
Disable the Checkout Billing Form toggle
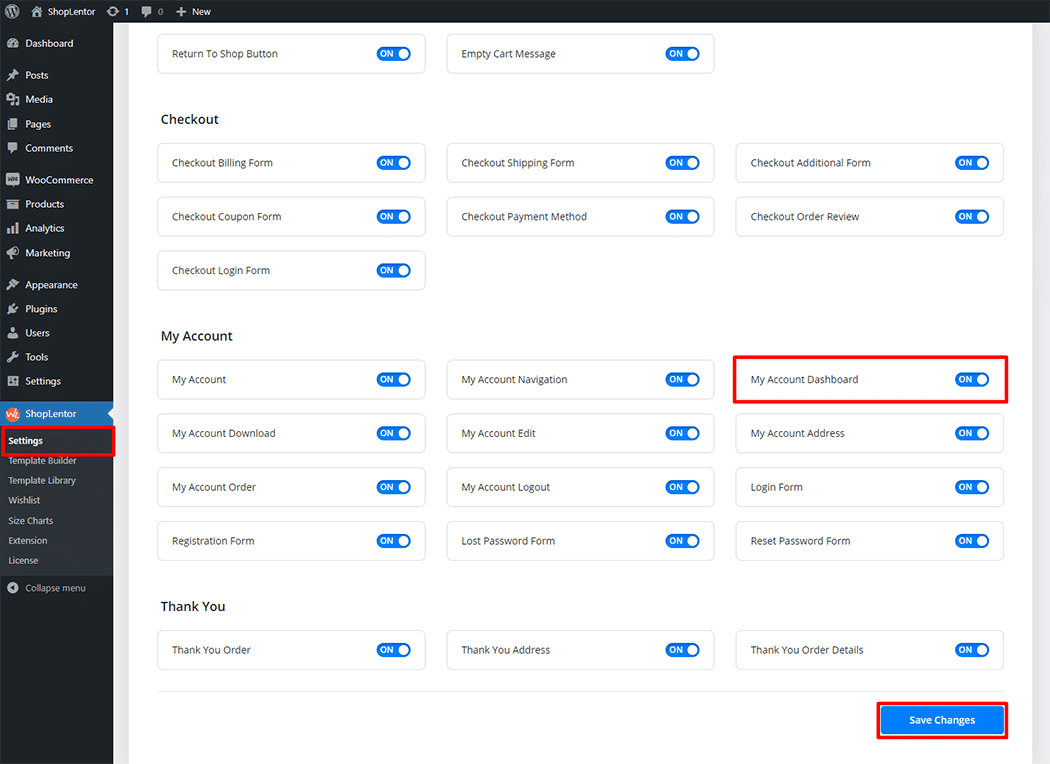[393, 163]
